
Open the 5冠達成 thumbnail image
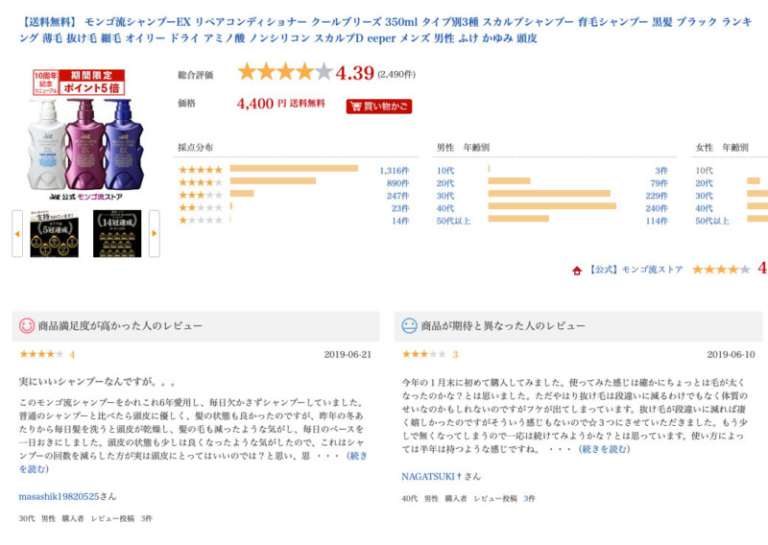(x=54, y=234)
